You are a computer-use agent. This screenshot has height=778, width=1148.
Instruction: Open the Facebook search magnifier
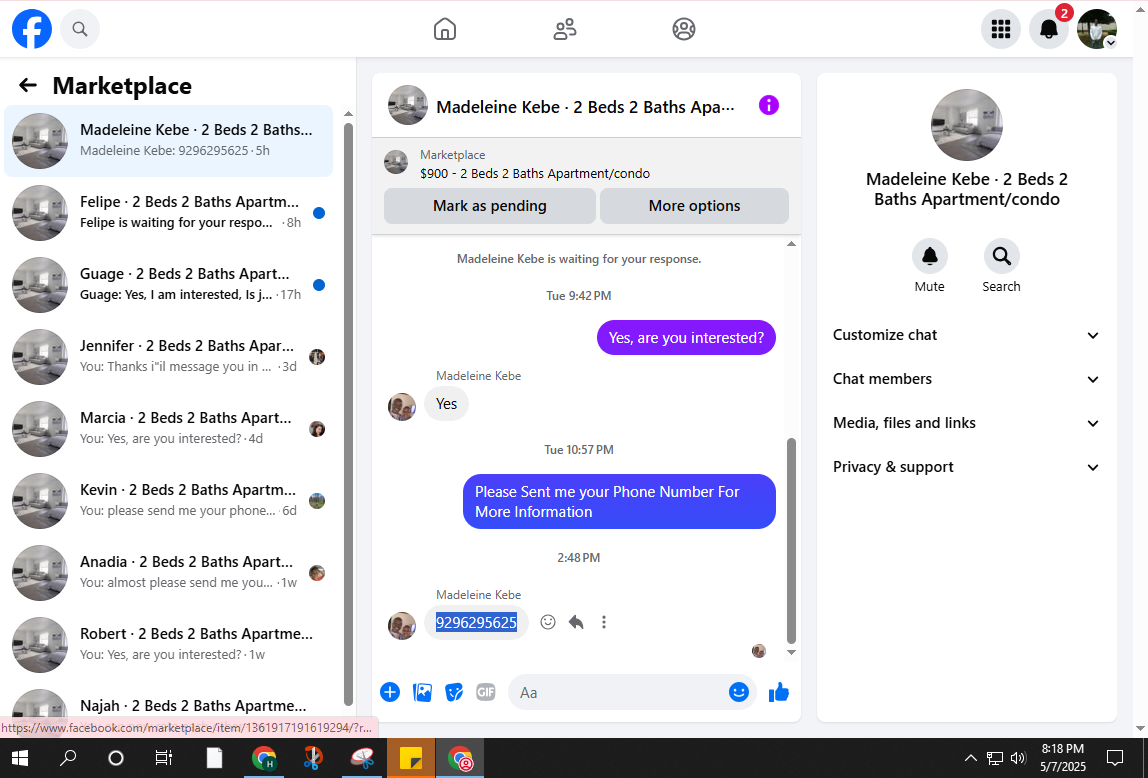tap(80, 29)
